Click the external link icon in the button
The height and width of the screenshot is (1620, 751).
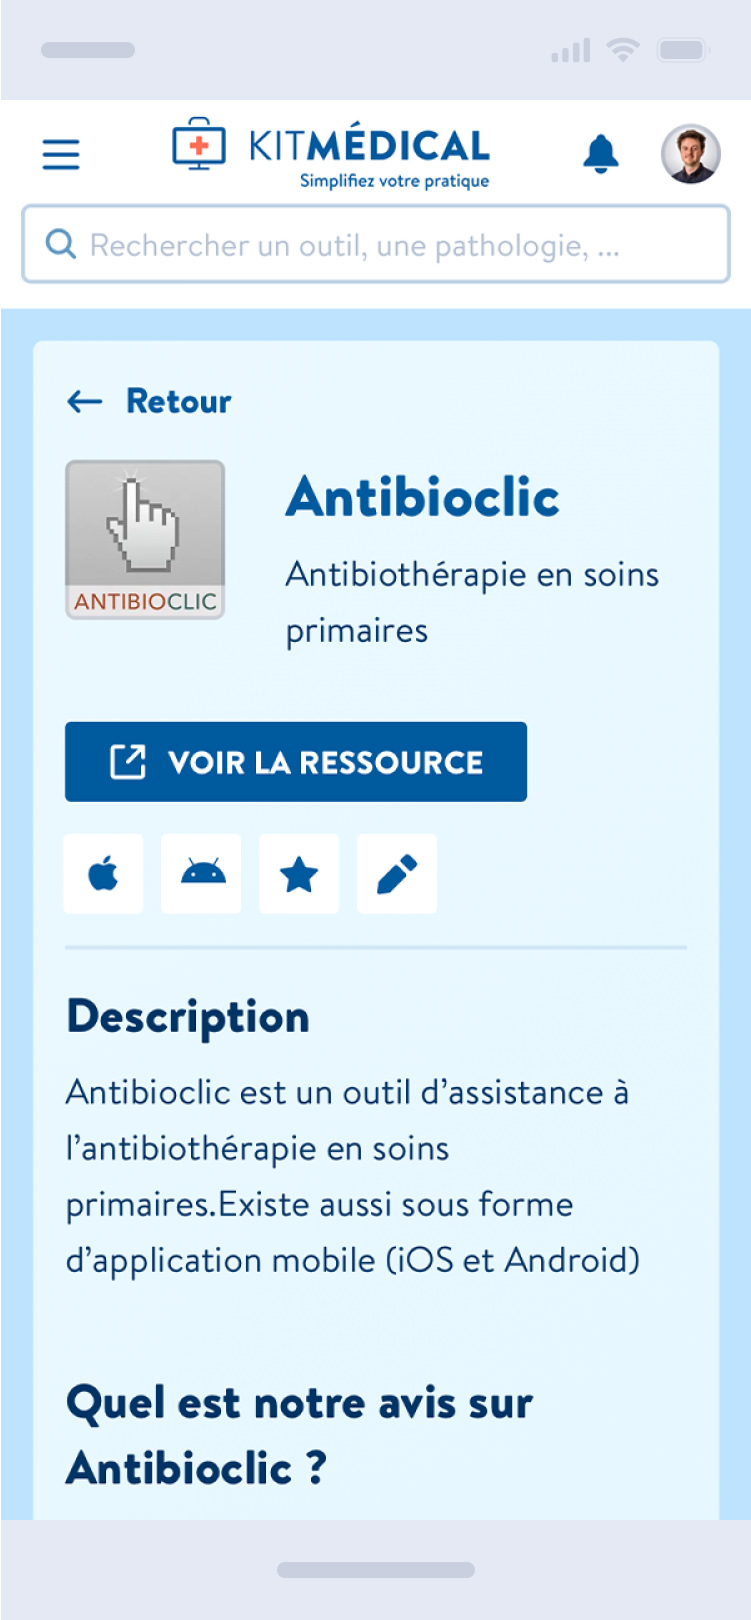[128, 762]
